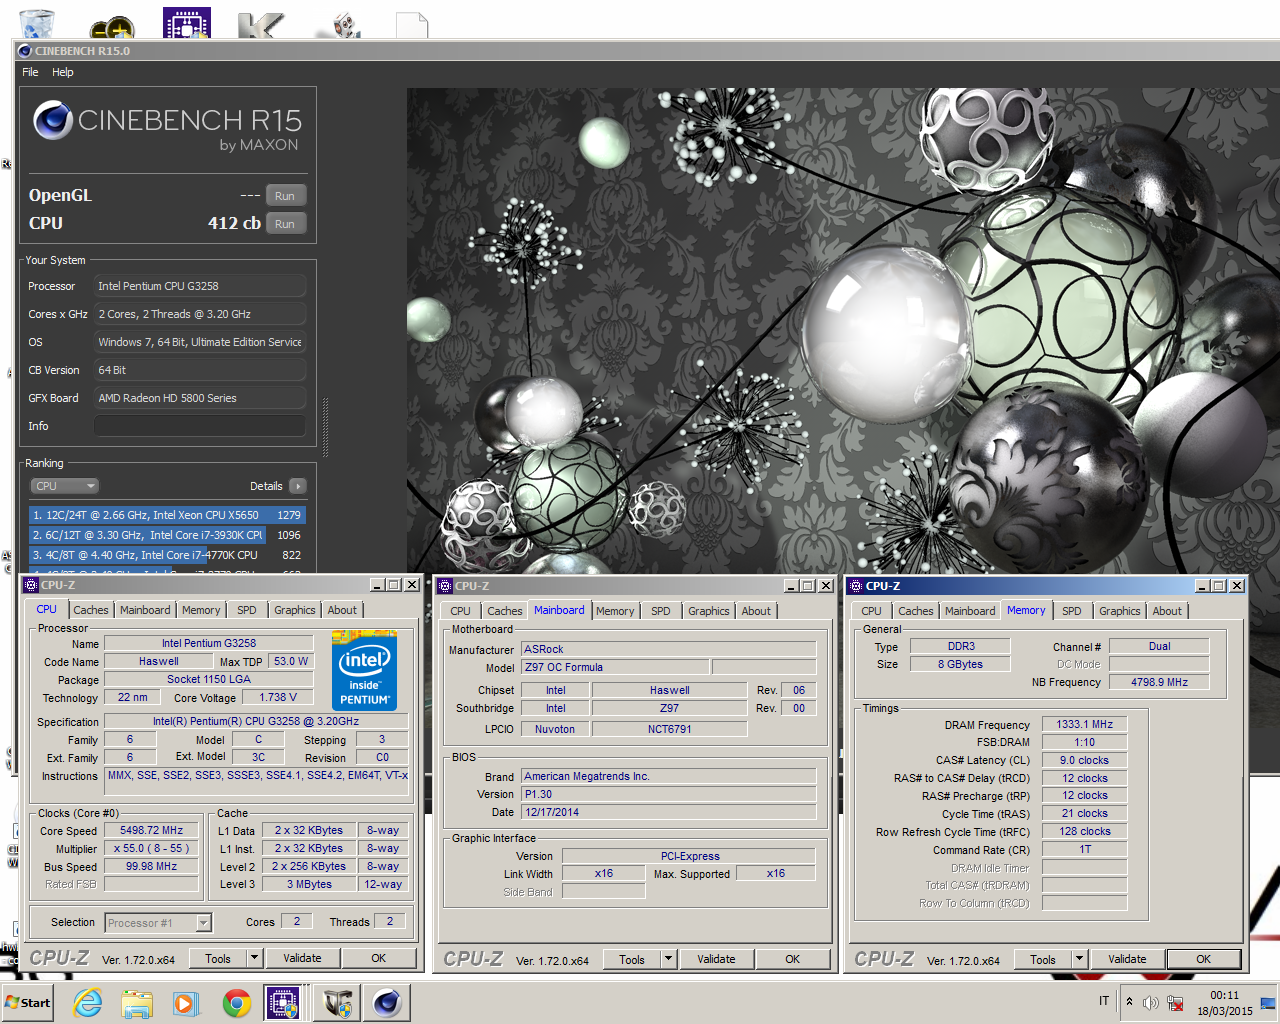
Task: Open the shield-marked app on the taskbar
Action: tap(339, 1003)
